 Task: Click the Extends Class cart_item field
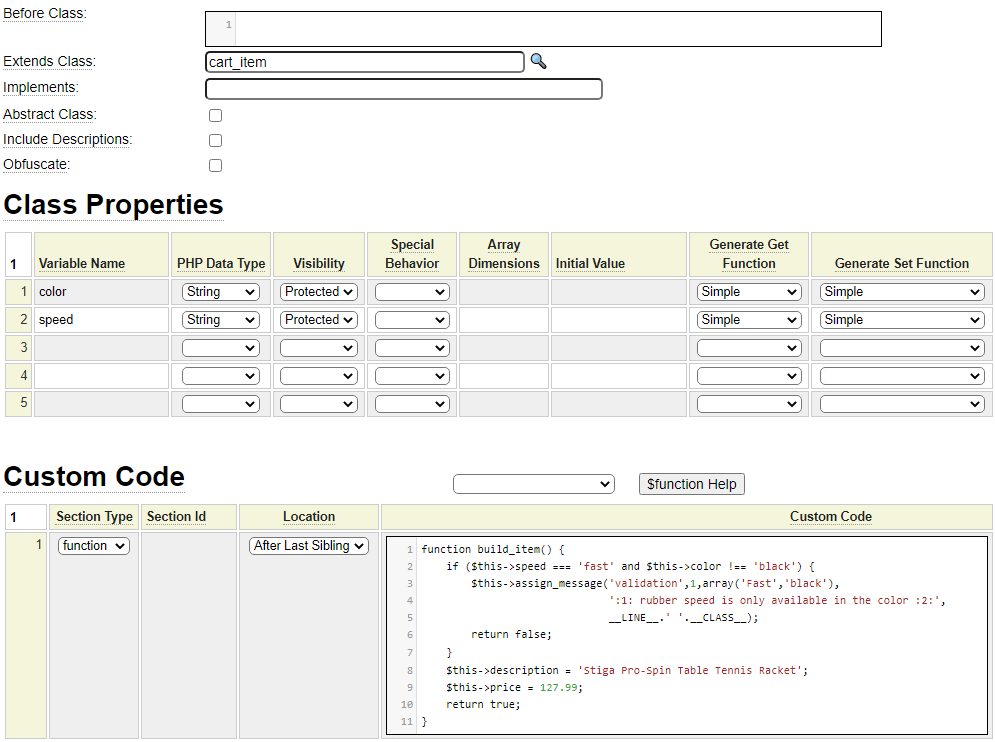[x=364, y=62]
